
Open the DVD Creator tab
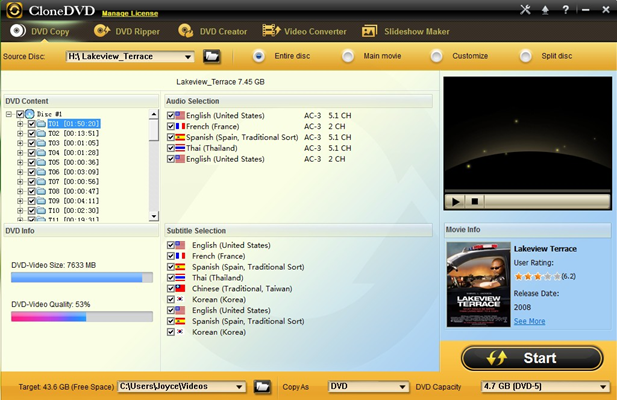tap(212, 31)
